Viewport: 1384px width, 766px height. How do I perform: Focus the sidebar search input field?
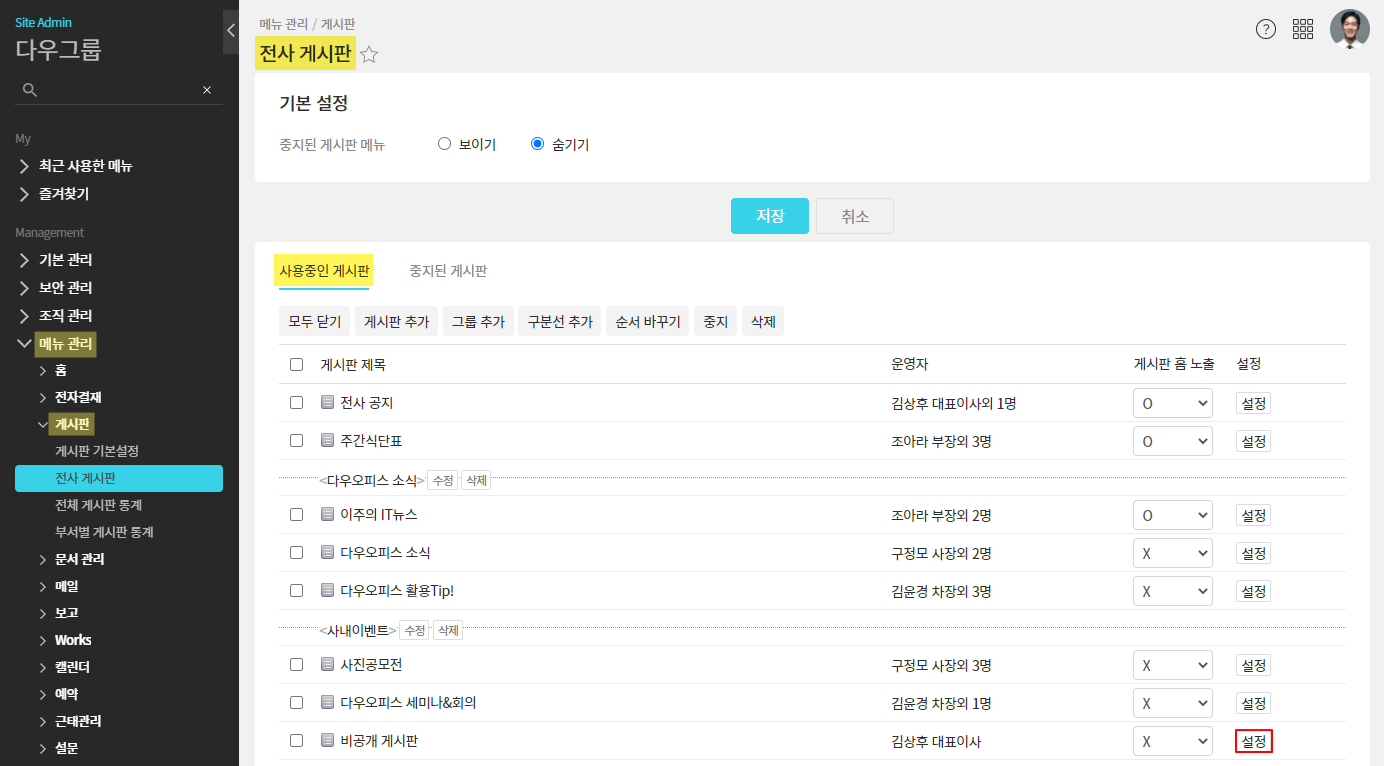(x=118, y=90)
